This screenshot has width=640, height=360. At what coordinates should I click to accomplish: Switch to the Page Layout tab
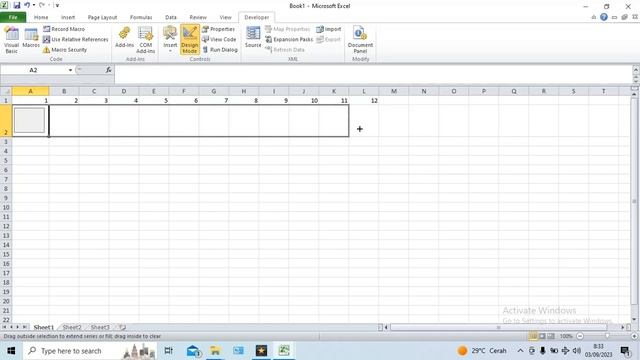coord(102,17)
